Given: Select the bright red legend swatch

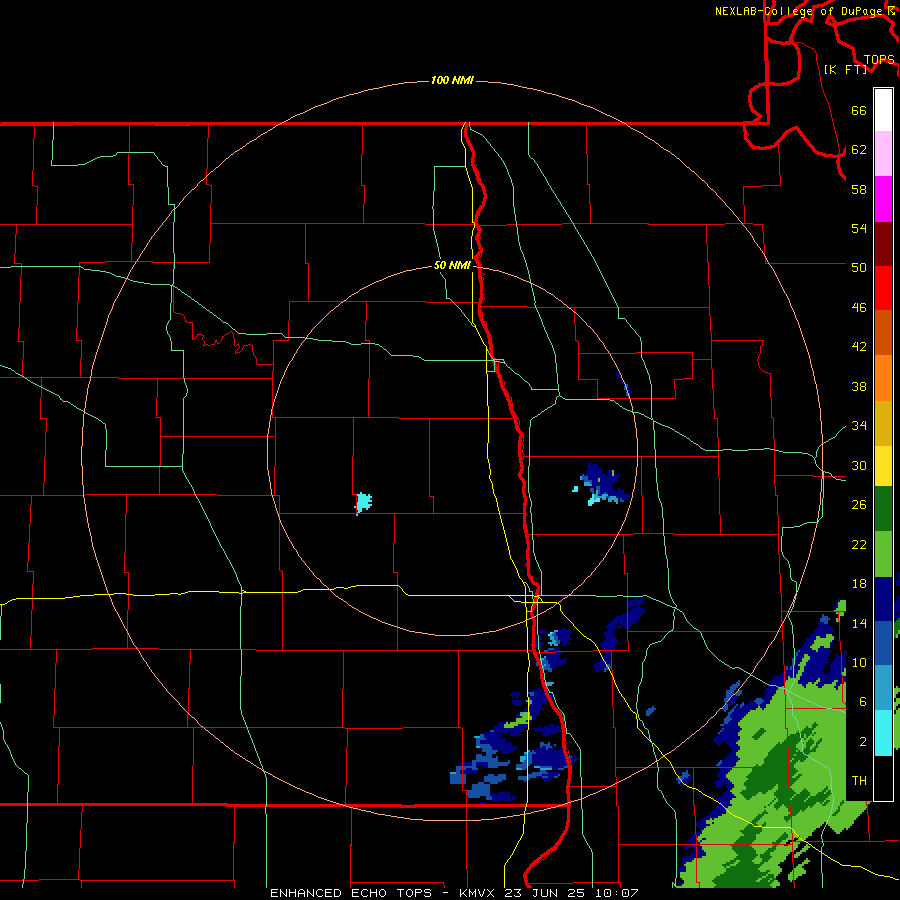Looking at the screenshot, I should coord(883,288).
